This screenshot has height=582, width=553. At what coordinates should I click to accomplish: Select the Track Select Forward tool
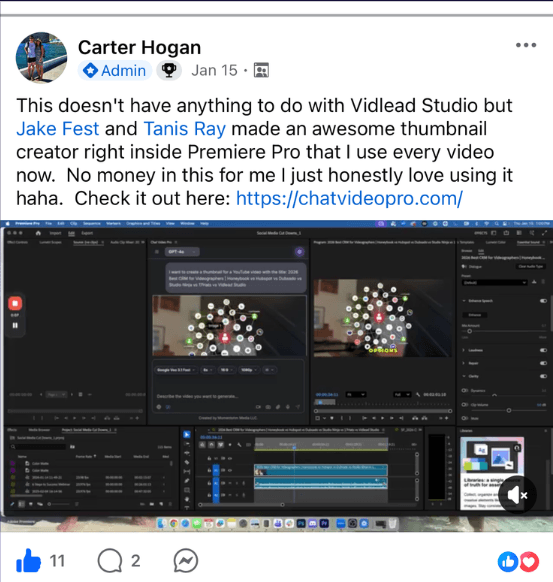click(187, 444)
